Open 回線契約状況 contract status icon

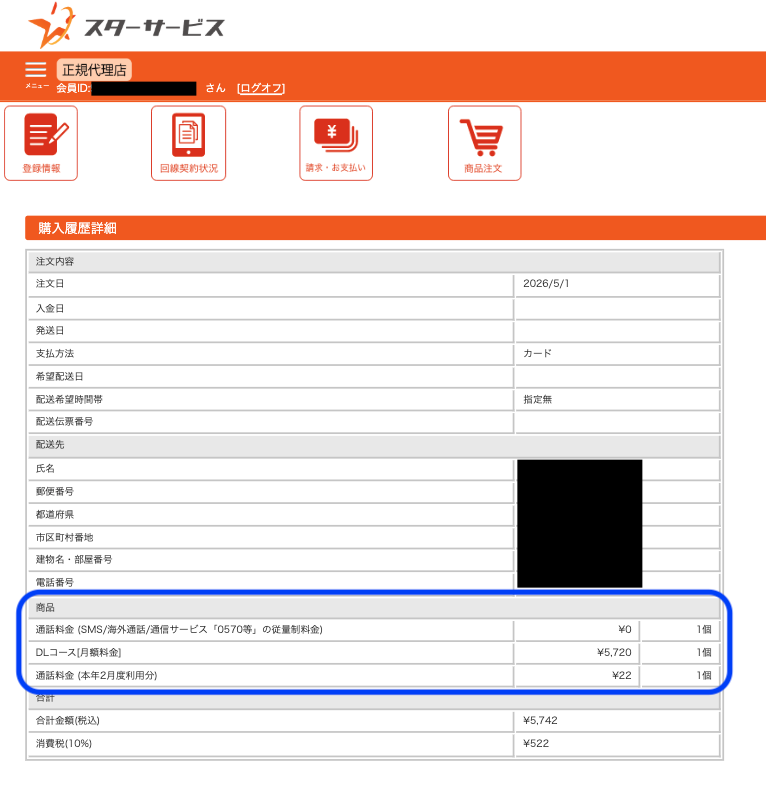pyautogui.click(x=189, y=143)
